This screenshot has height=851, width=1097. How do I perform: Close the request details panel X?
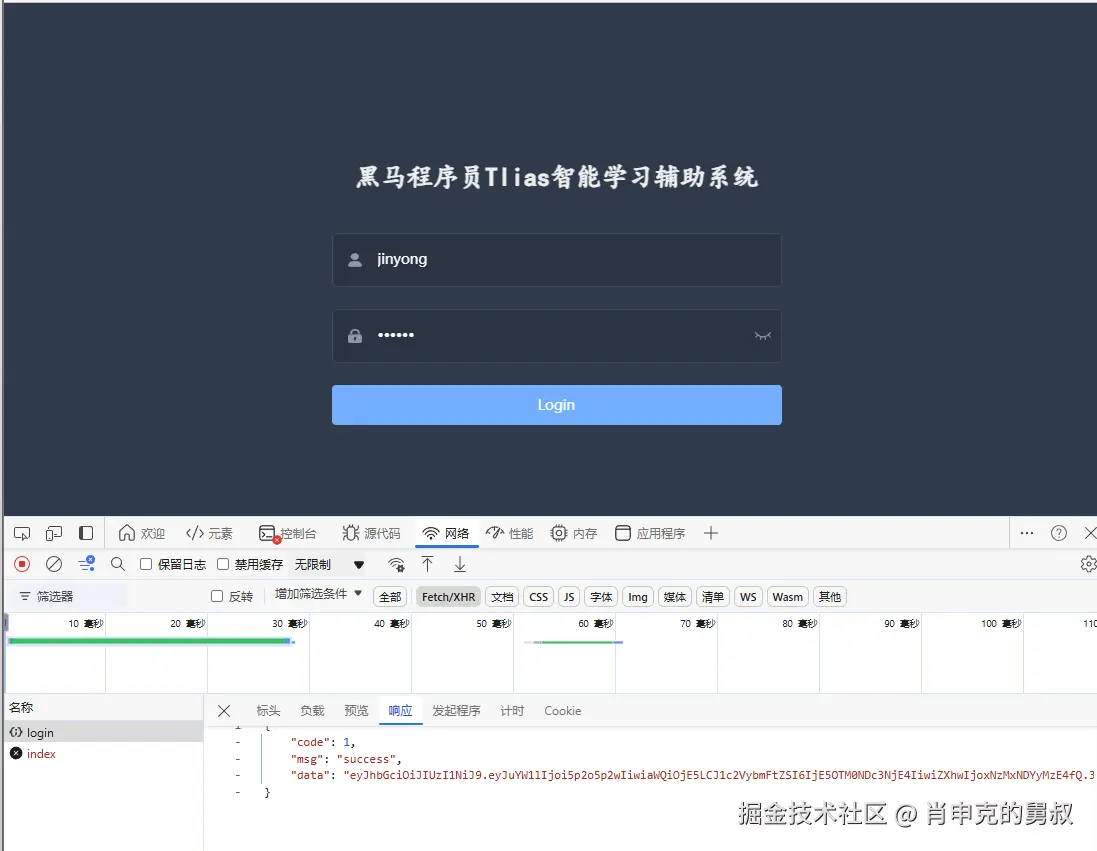tap(224, 711)
